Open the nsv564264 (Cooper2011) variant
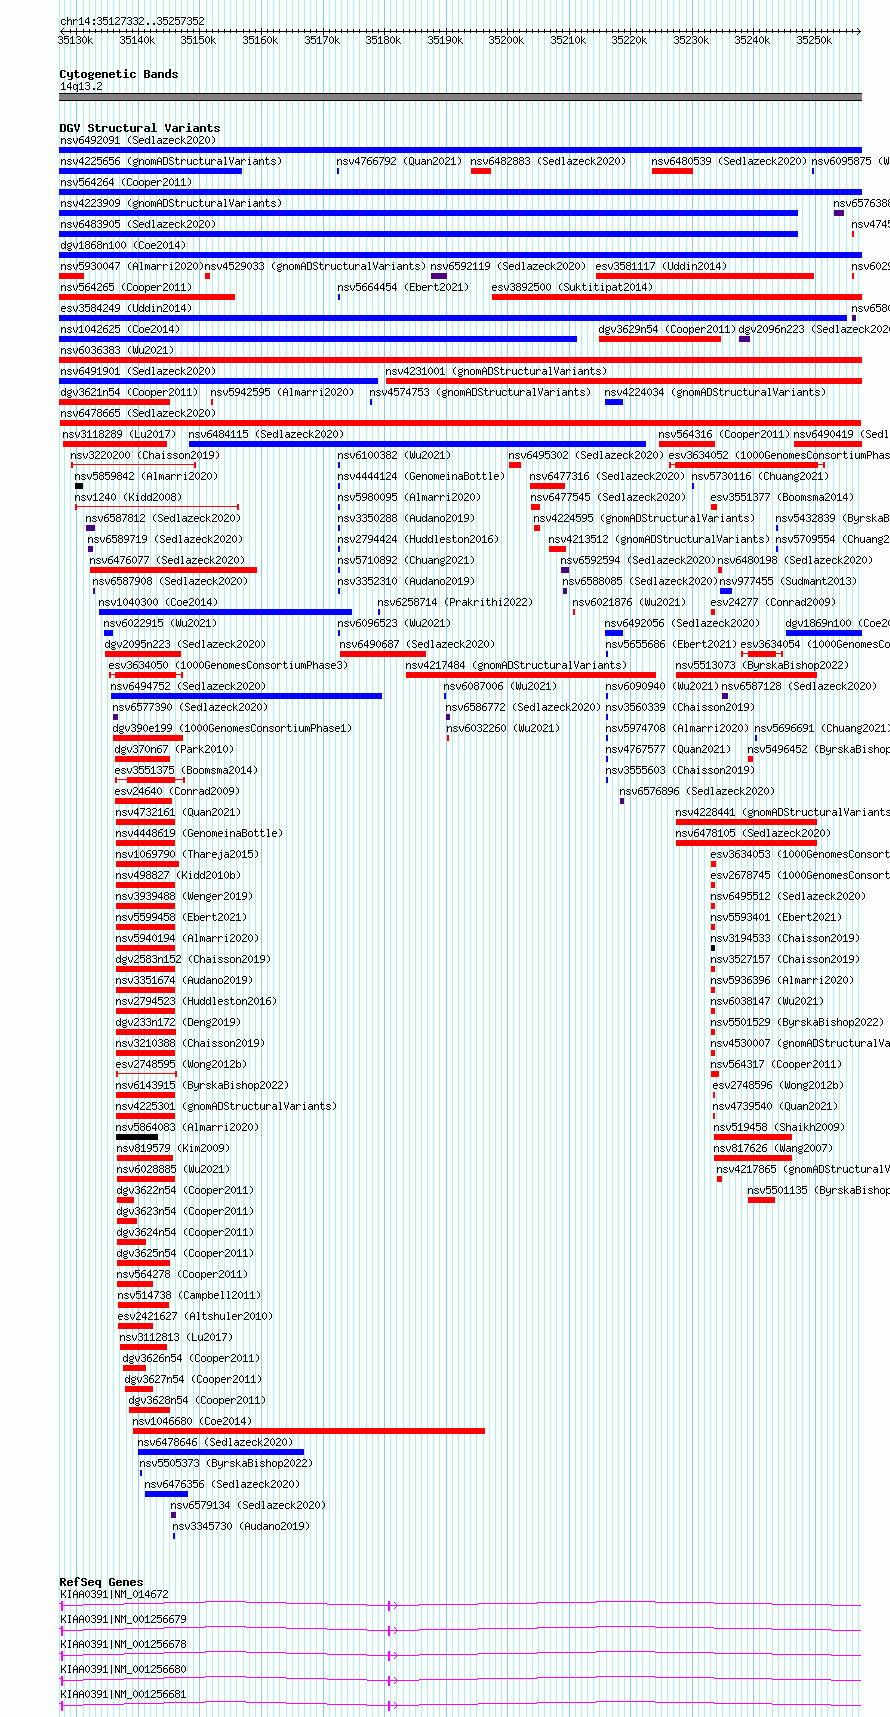Image resolution: width=890 pixels, height=1717 pixels. (125, 182)
